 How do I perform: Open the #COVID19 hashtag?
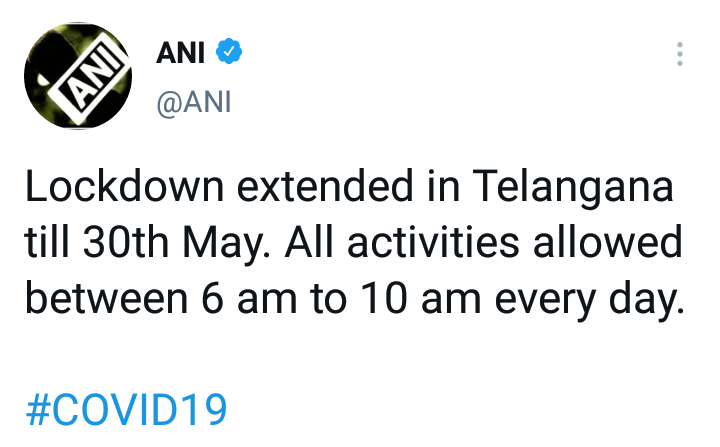pos(126,410)
